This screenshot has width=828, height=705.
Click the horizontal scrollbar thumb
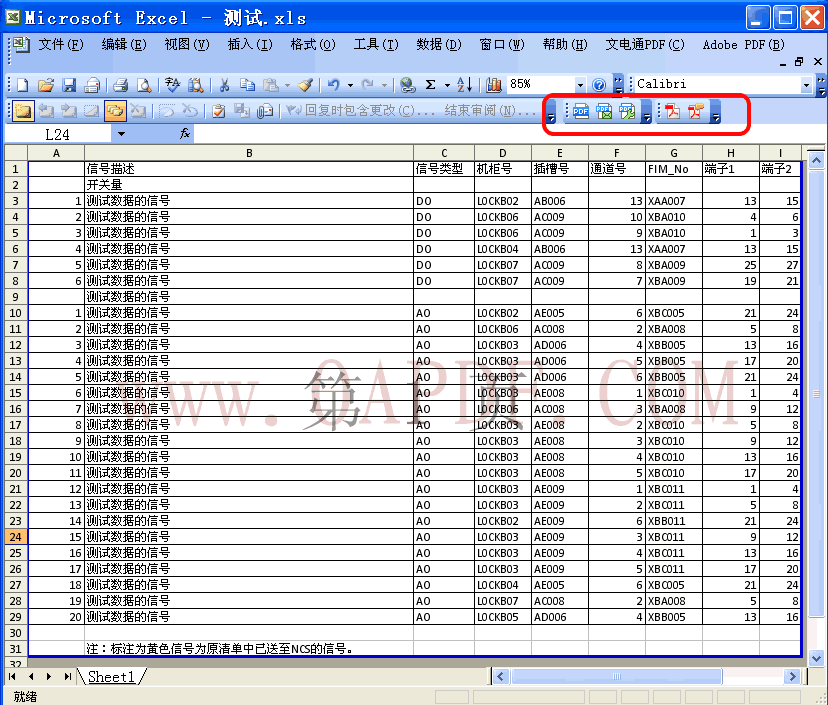[x=616, y=676]
